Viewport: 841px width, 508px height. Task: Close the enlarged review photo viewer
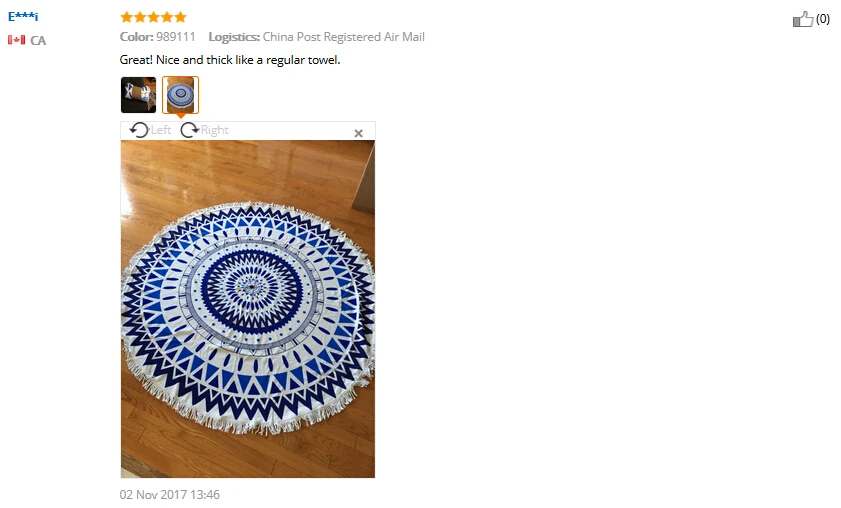point(359,133)
